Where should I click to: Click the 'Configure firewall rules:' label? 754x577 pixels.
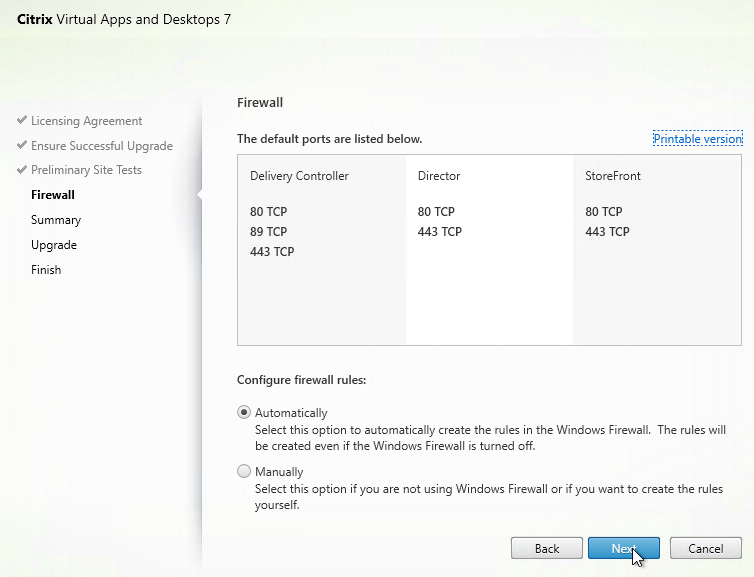[x=302, y=380]
